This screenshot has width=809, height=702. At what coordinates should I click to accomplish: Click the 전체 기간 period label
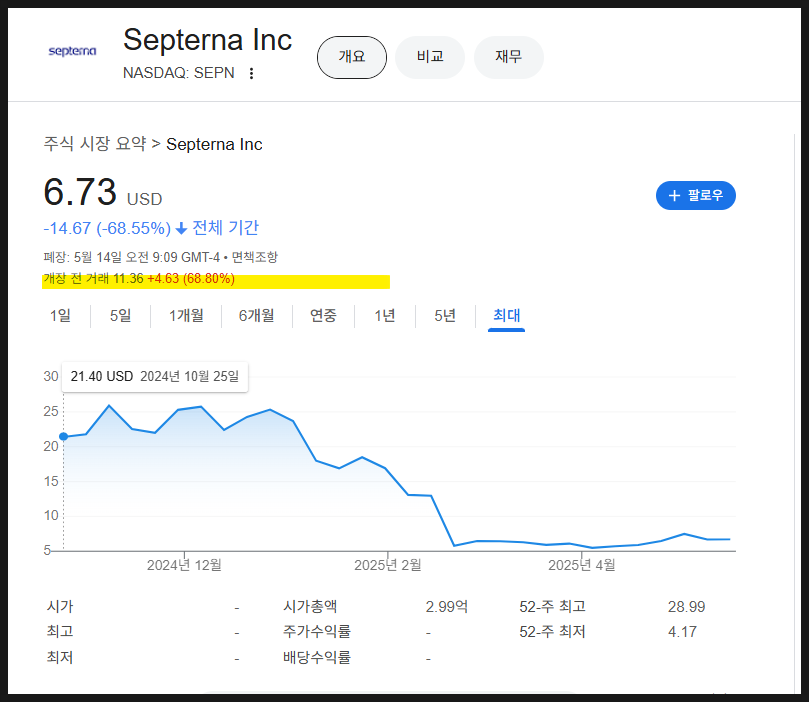(225, 228)
